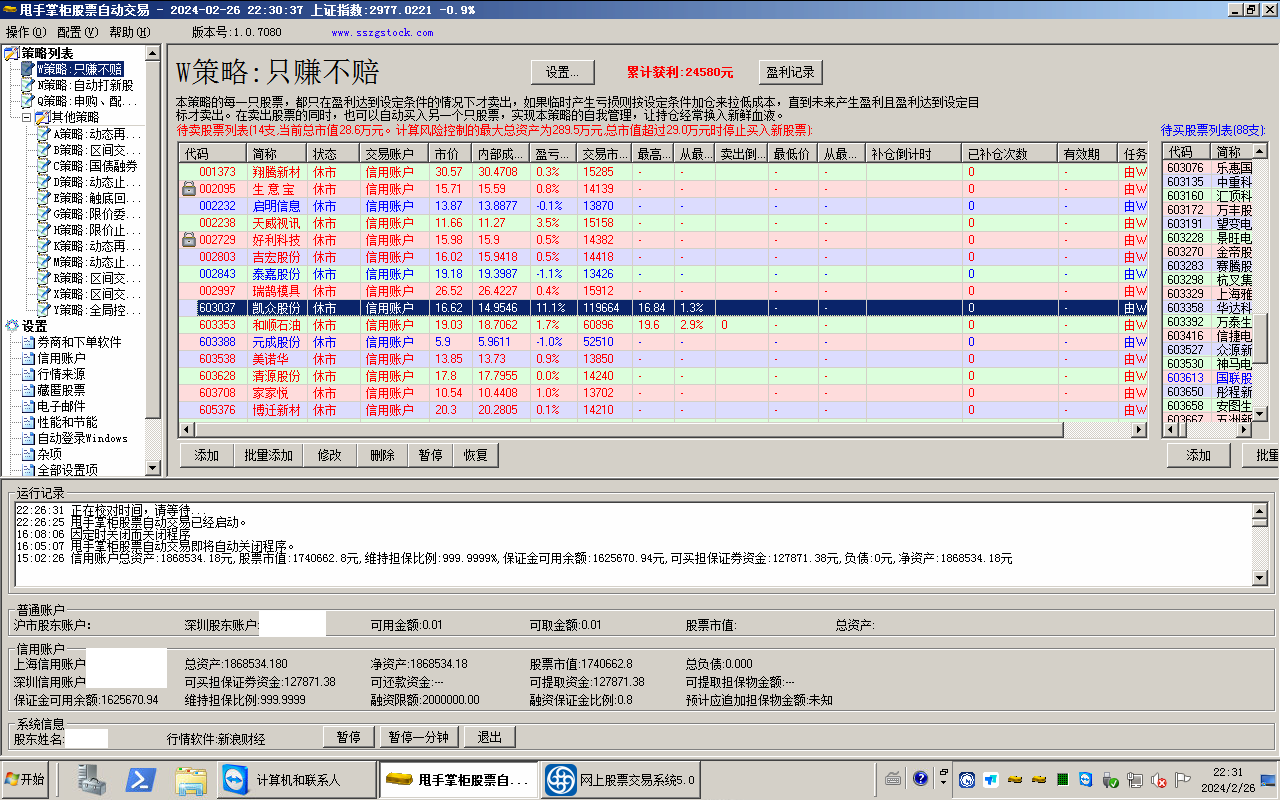Open the www.sszgstock.com link
The height and width of the screenshot is (800, 1280).
pyautogui.click(x=382, y=32)
